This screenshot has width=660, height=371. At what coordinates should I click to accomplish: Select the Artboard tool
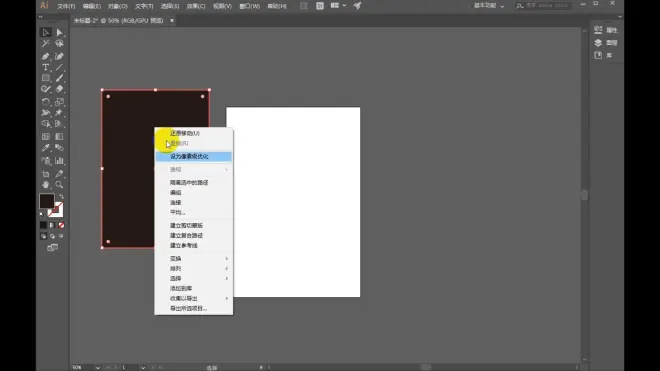click(46, 173)
